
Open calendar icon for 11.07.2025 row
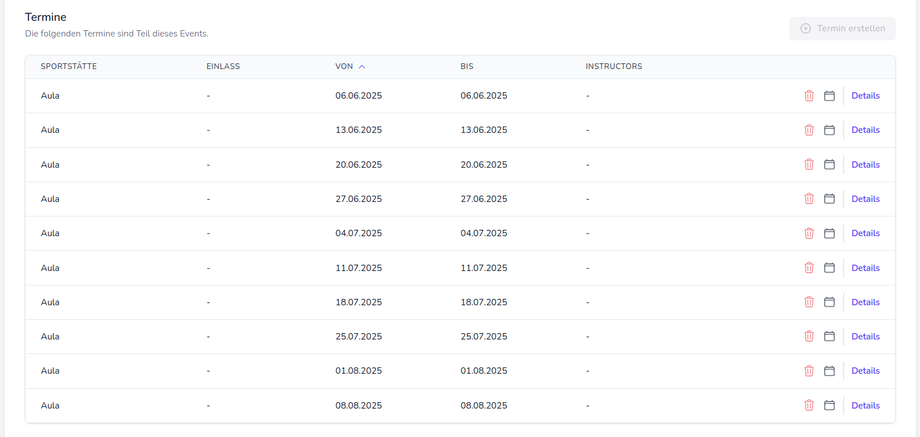pyautogui.click(x=829, y=268)
